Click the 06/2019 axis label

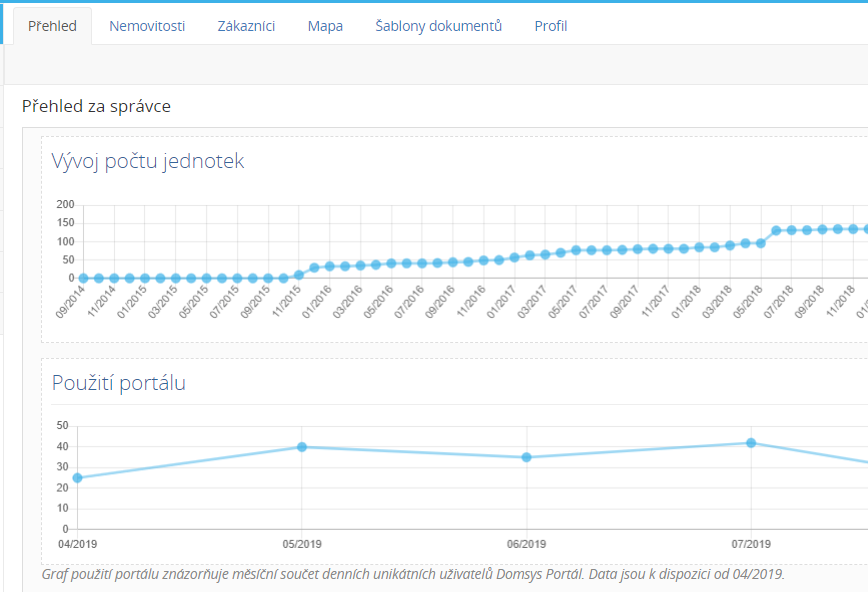[526, 544]
